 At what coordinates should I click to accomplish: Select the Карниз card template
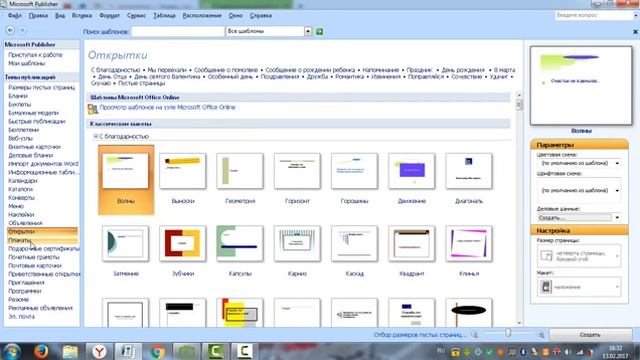297,251
